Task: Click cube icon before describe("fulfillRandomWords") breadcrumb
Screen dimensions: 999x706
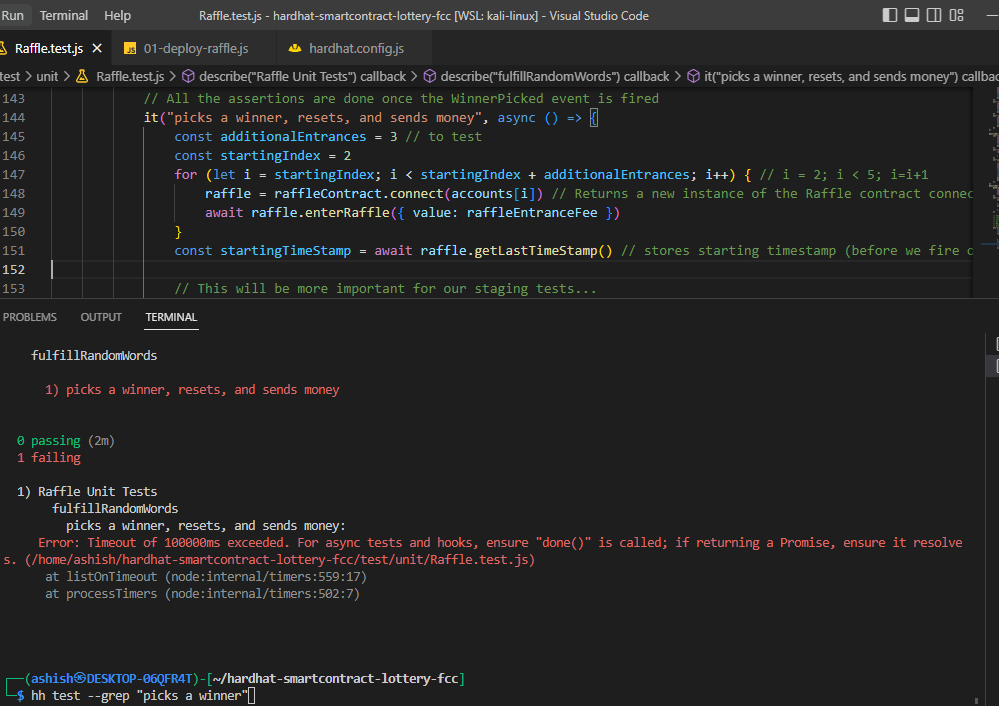Action: (x=430, y=76)
